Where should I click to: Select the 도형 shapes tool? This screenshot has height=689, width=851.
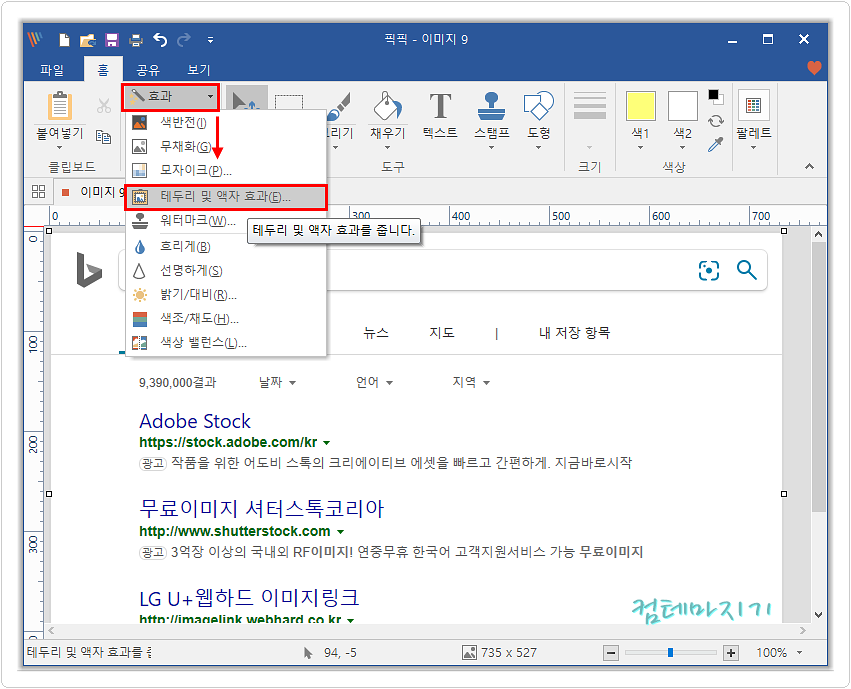coord(538,106)
